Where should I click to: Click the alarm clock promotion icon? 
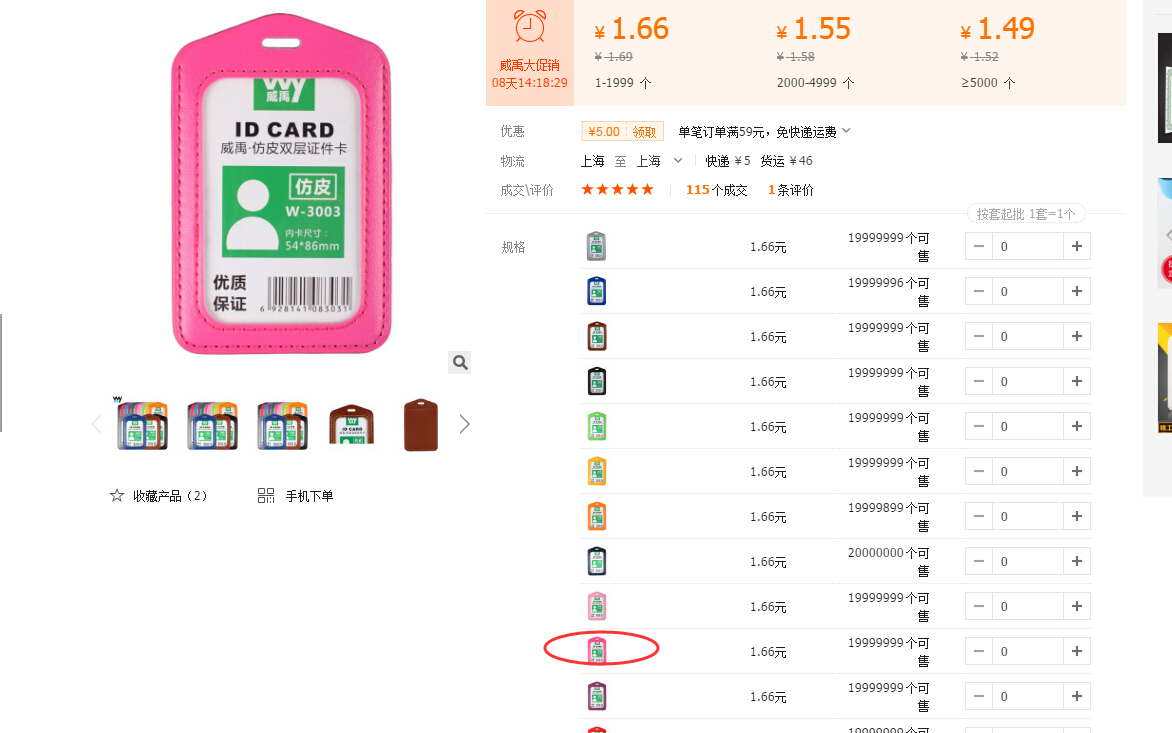click(530, 27)
